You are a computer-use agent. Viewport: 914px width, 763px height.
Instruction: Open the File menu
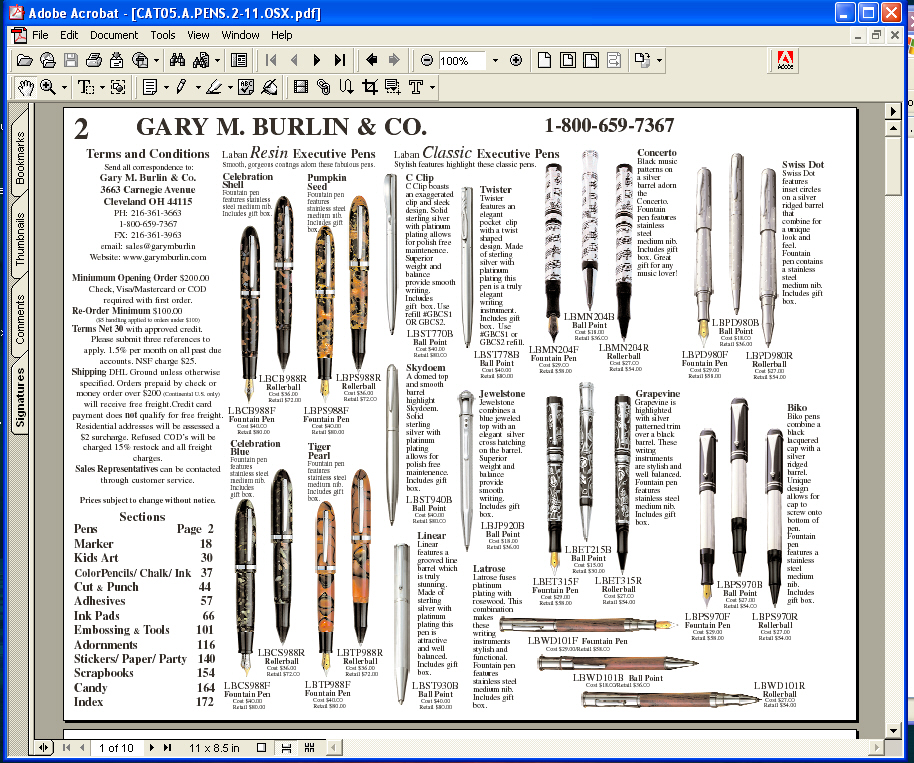coord(40,35)
